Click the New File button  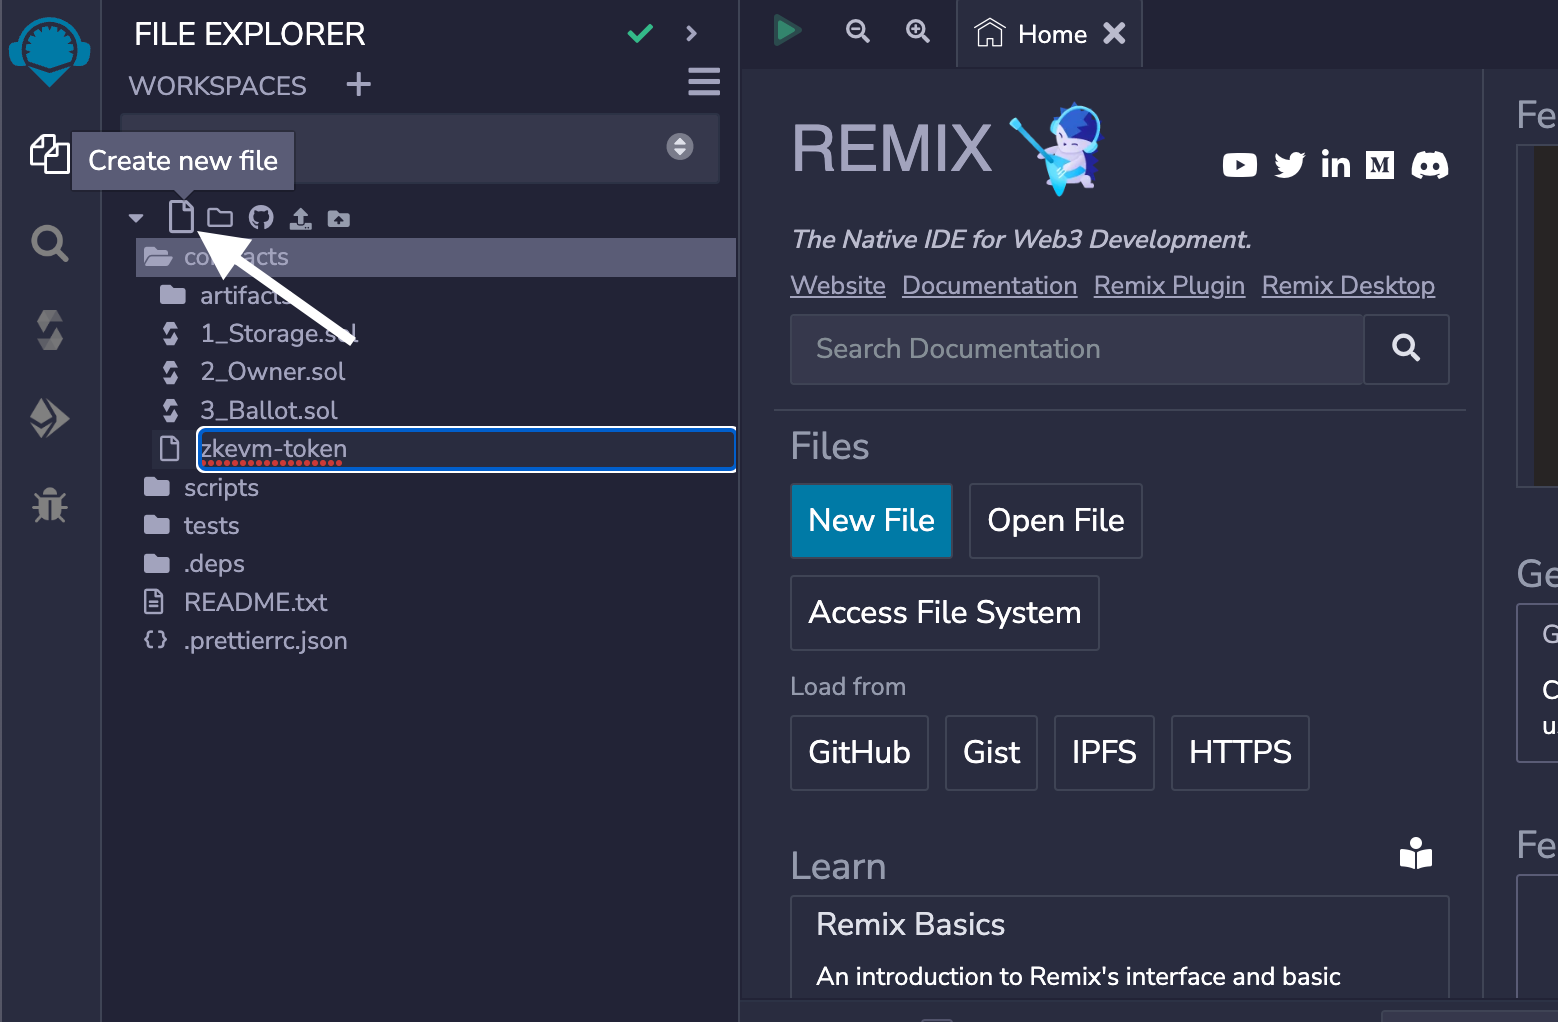click(871, 521)
